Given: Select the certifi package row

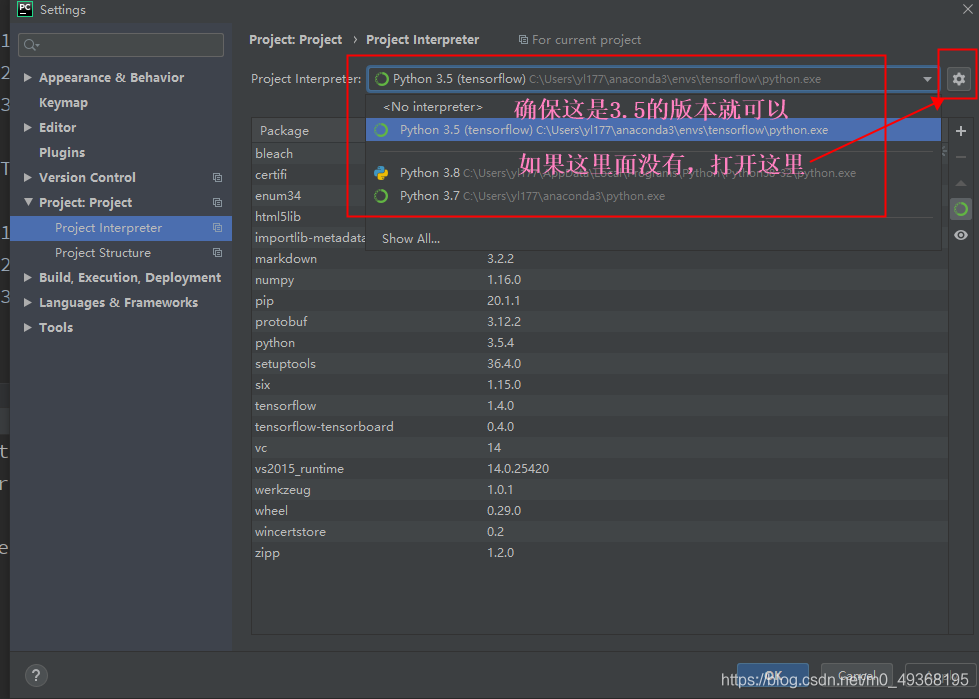Looking at the screenshot, I should coord(309,175).
